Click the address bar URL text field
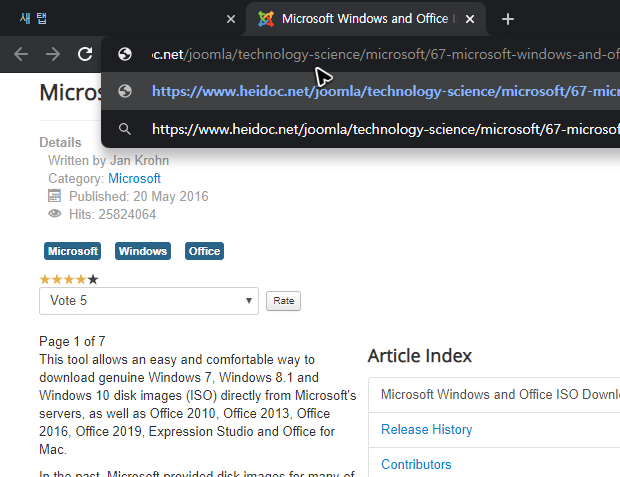The height and width of the screenshot is (477, 620). point(386,54)
